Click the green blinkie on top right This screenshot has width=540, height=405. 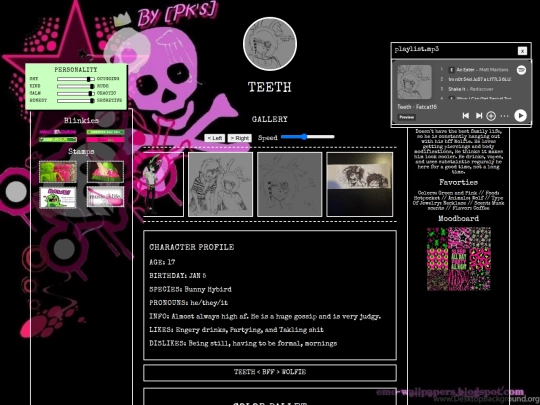pyautogui.click(x=105, y=132)
